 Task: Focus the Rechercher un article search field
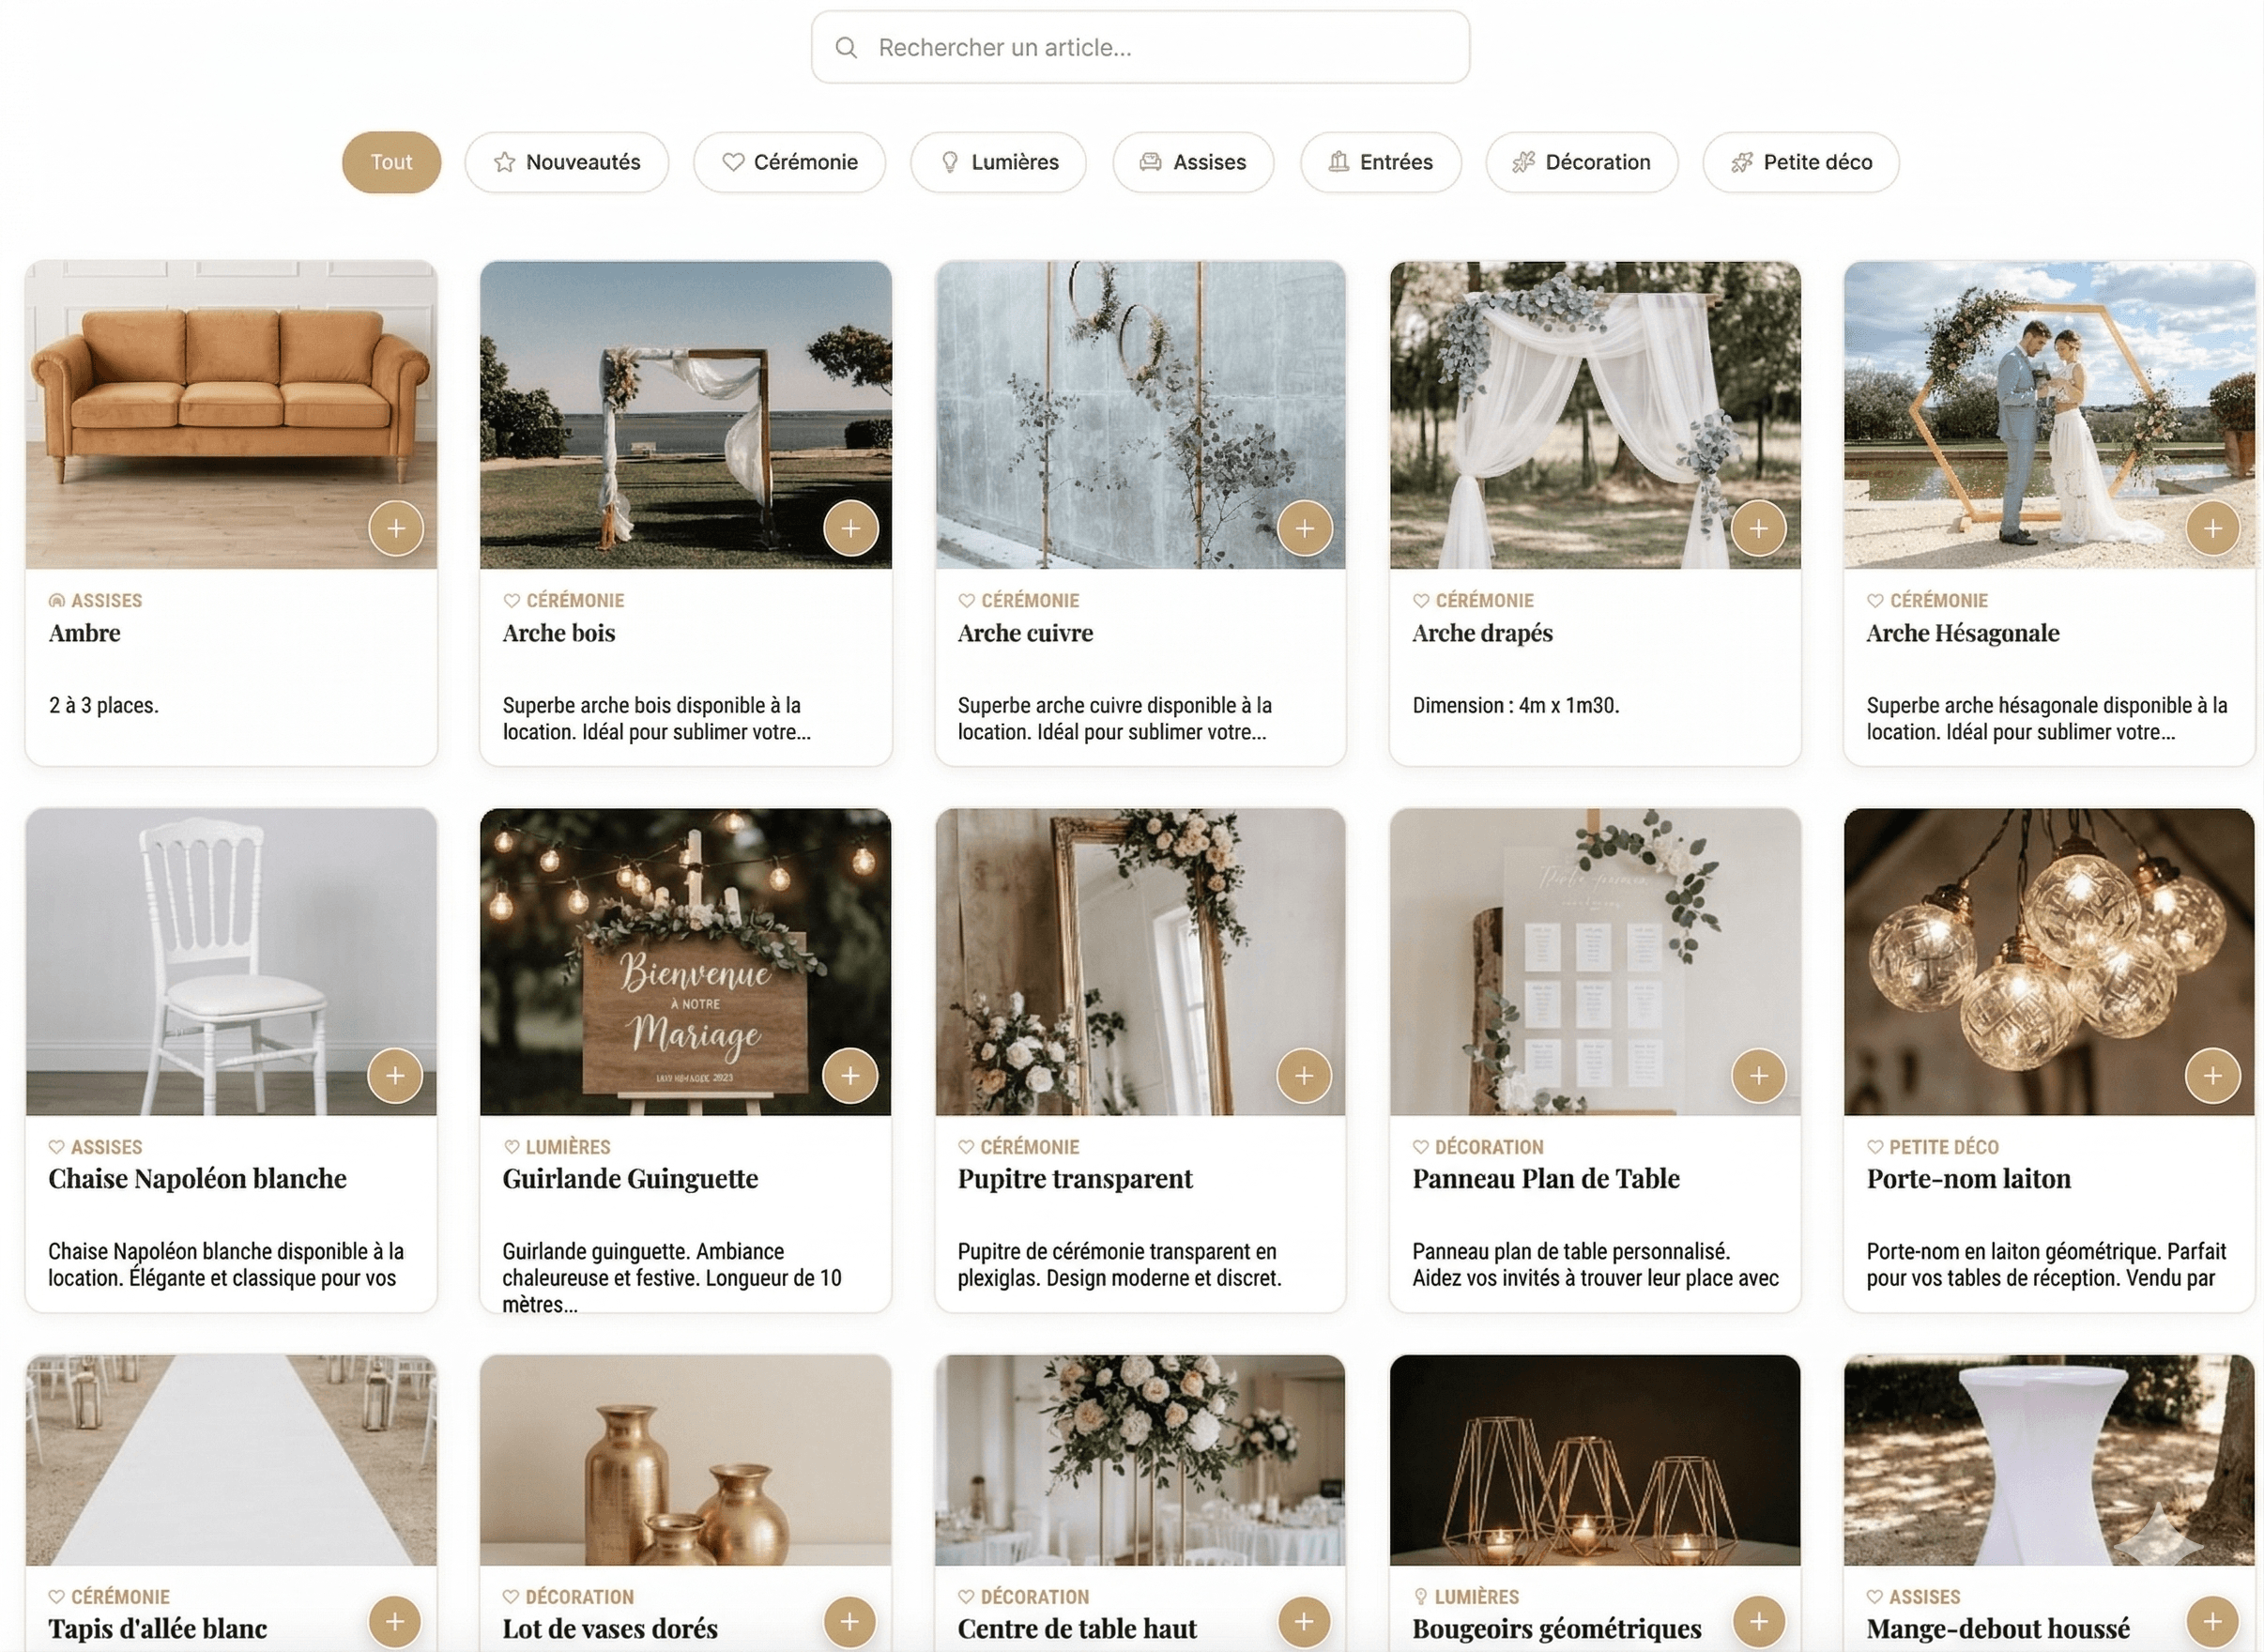[1140, 47]
